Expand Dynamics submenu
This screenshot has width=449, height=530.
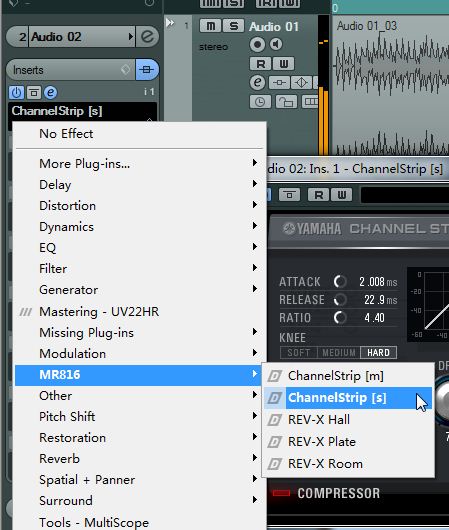(139, 226)
